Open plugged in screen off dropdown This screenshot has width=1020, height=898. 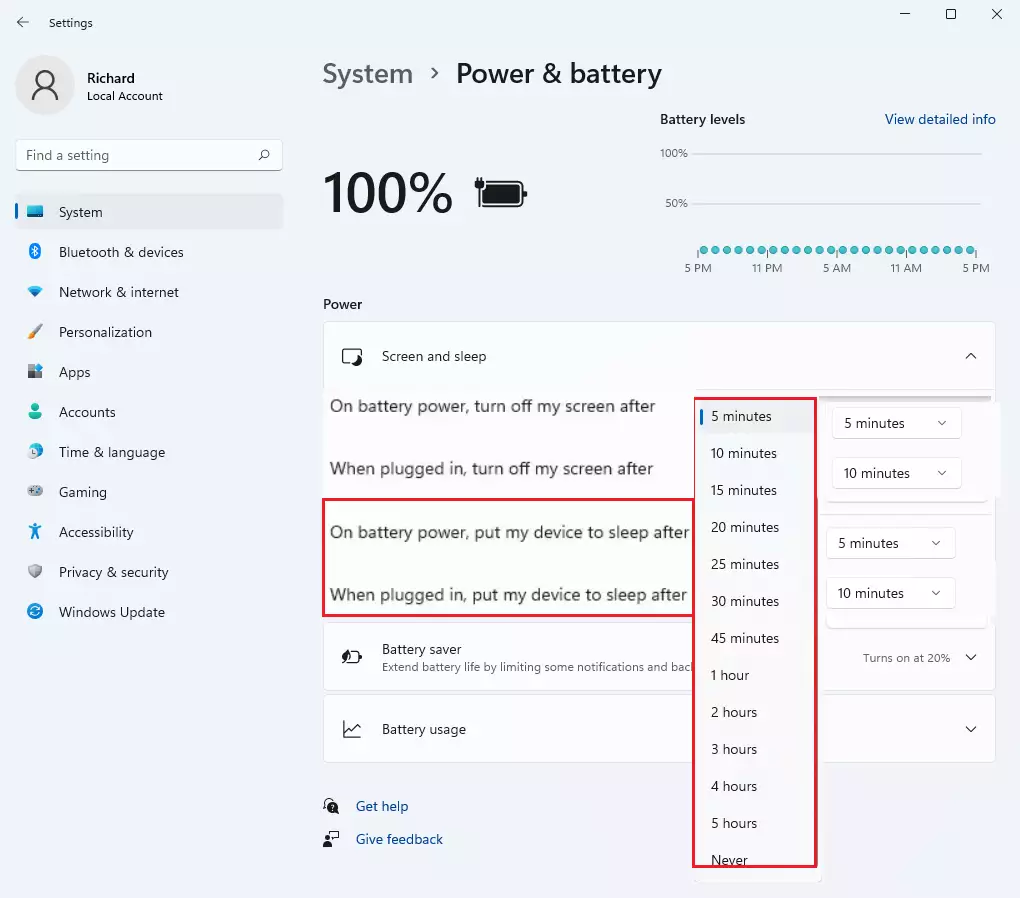coord(896,473)
